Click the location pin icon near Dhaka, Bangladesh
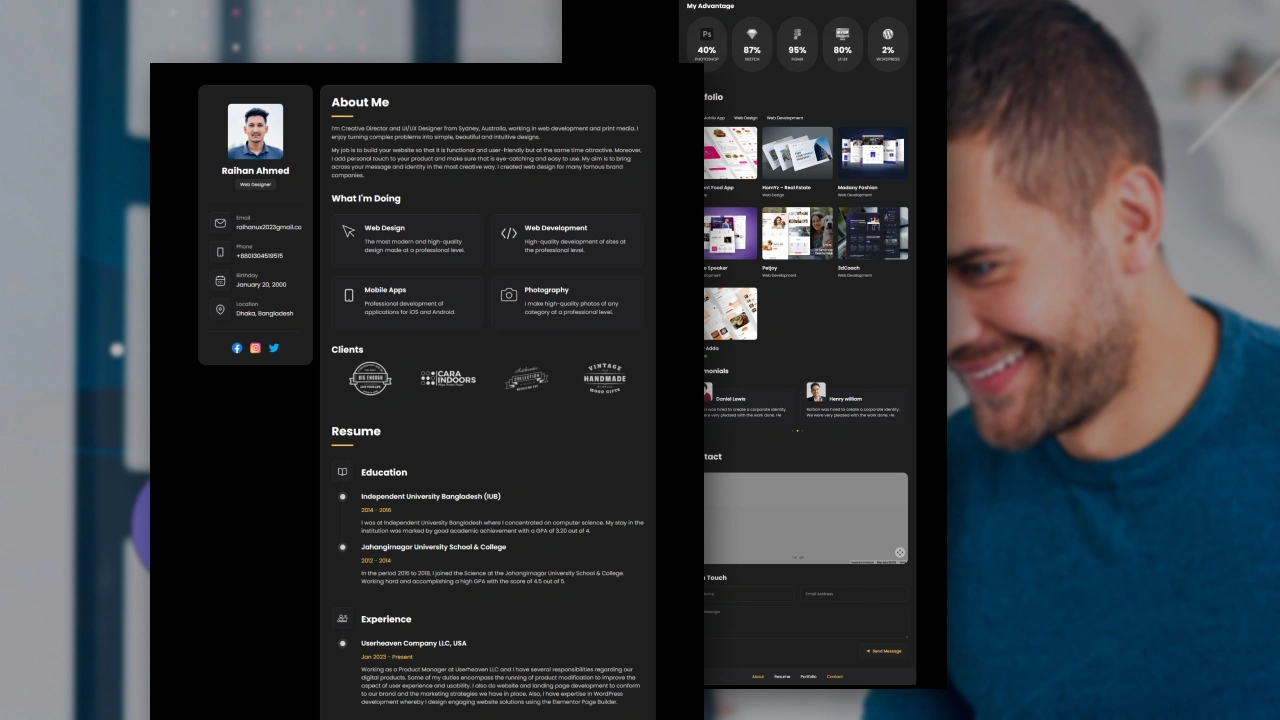 [221, 310]
